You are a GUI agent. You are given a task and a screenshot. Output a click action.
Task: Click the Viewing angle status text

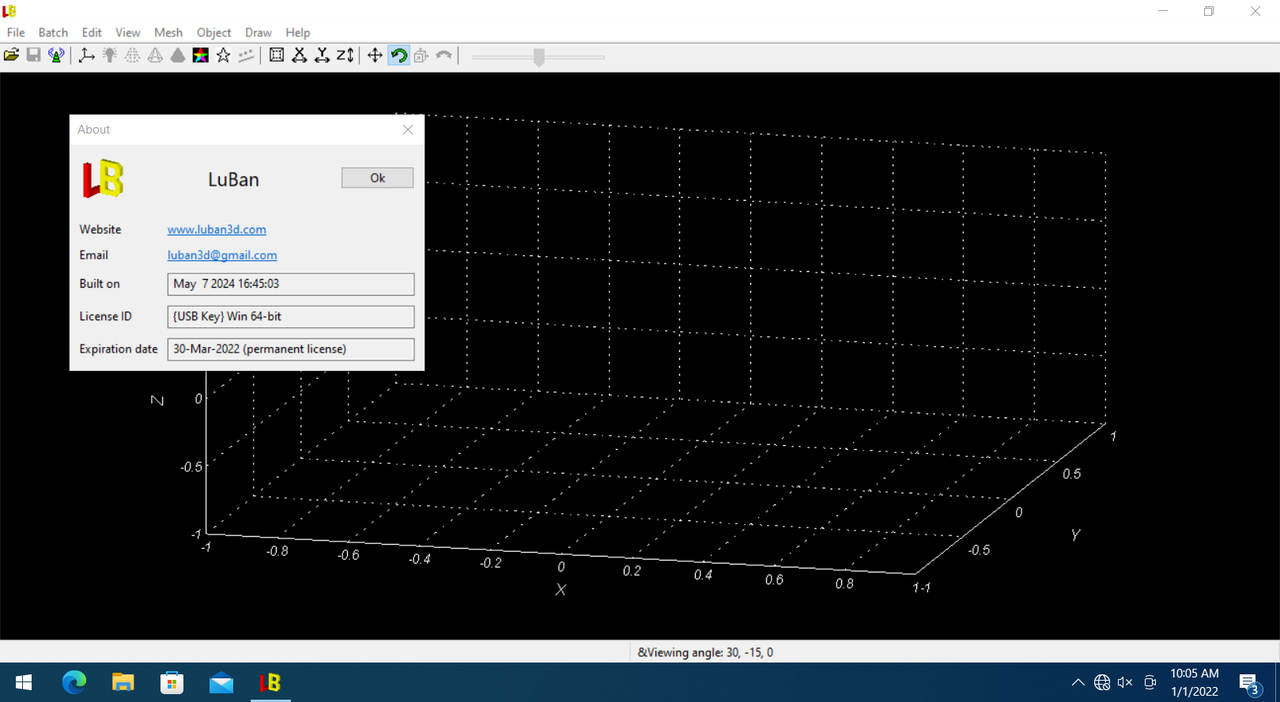click(x=705, y=652)
